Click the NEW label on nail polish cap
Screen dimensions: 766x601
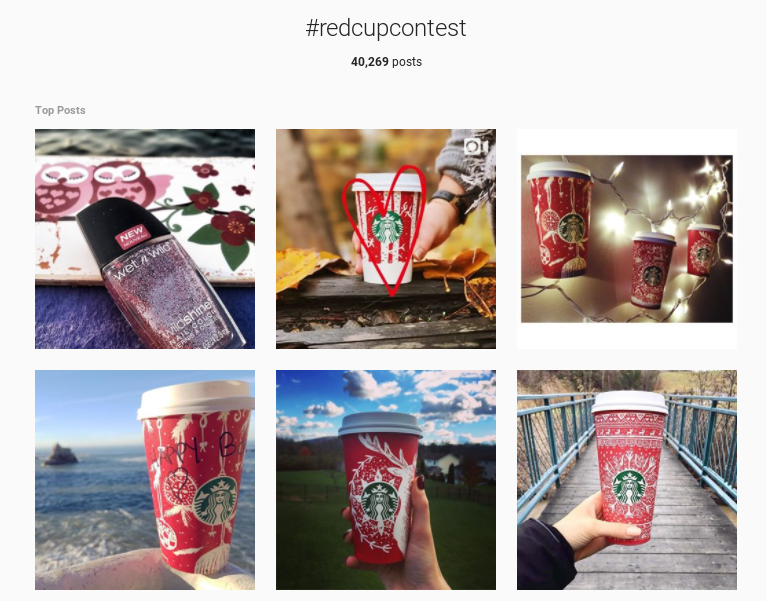(x=132, y=236)
